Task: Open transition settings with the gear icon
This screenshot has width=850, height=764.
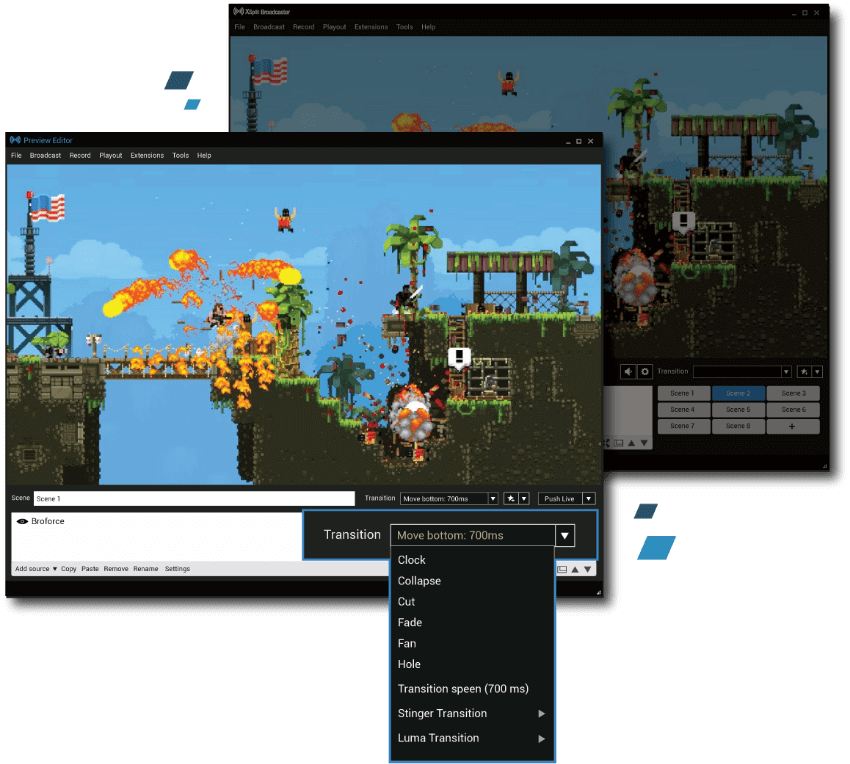Action: pos(643,371)
